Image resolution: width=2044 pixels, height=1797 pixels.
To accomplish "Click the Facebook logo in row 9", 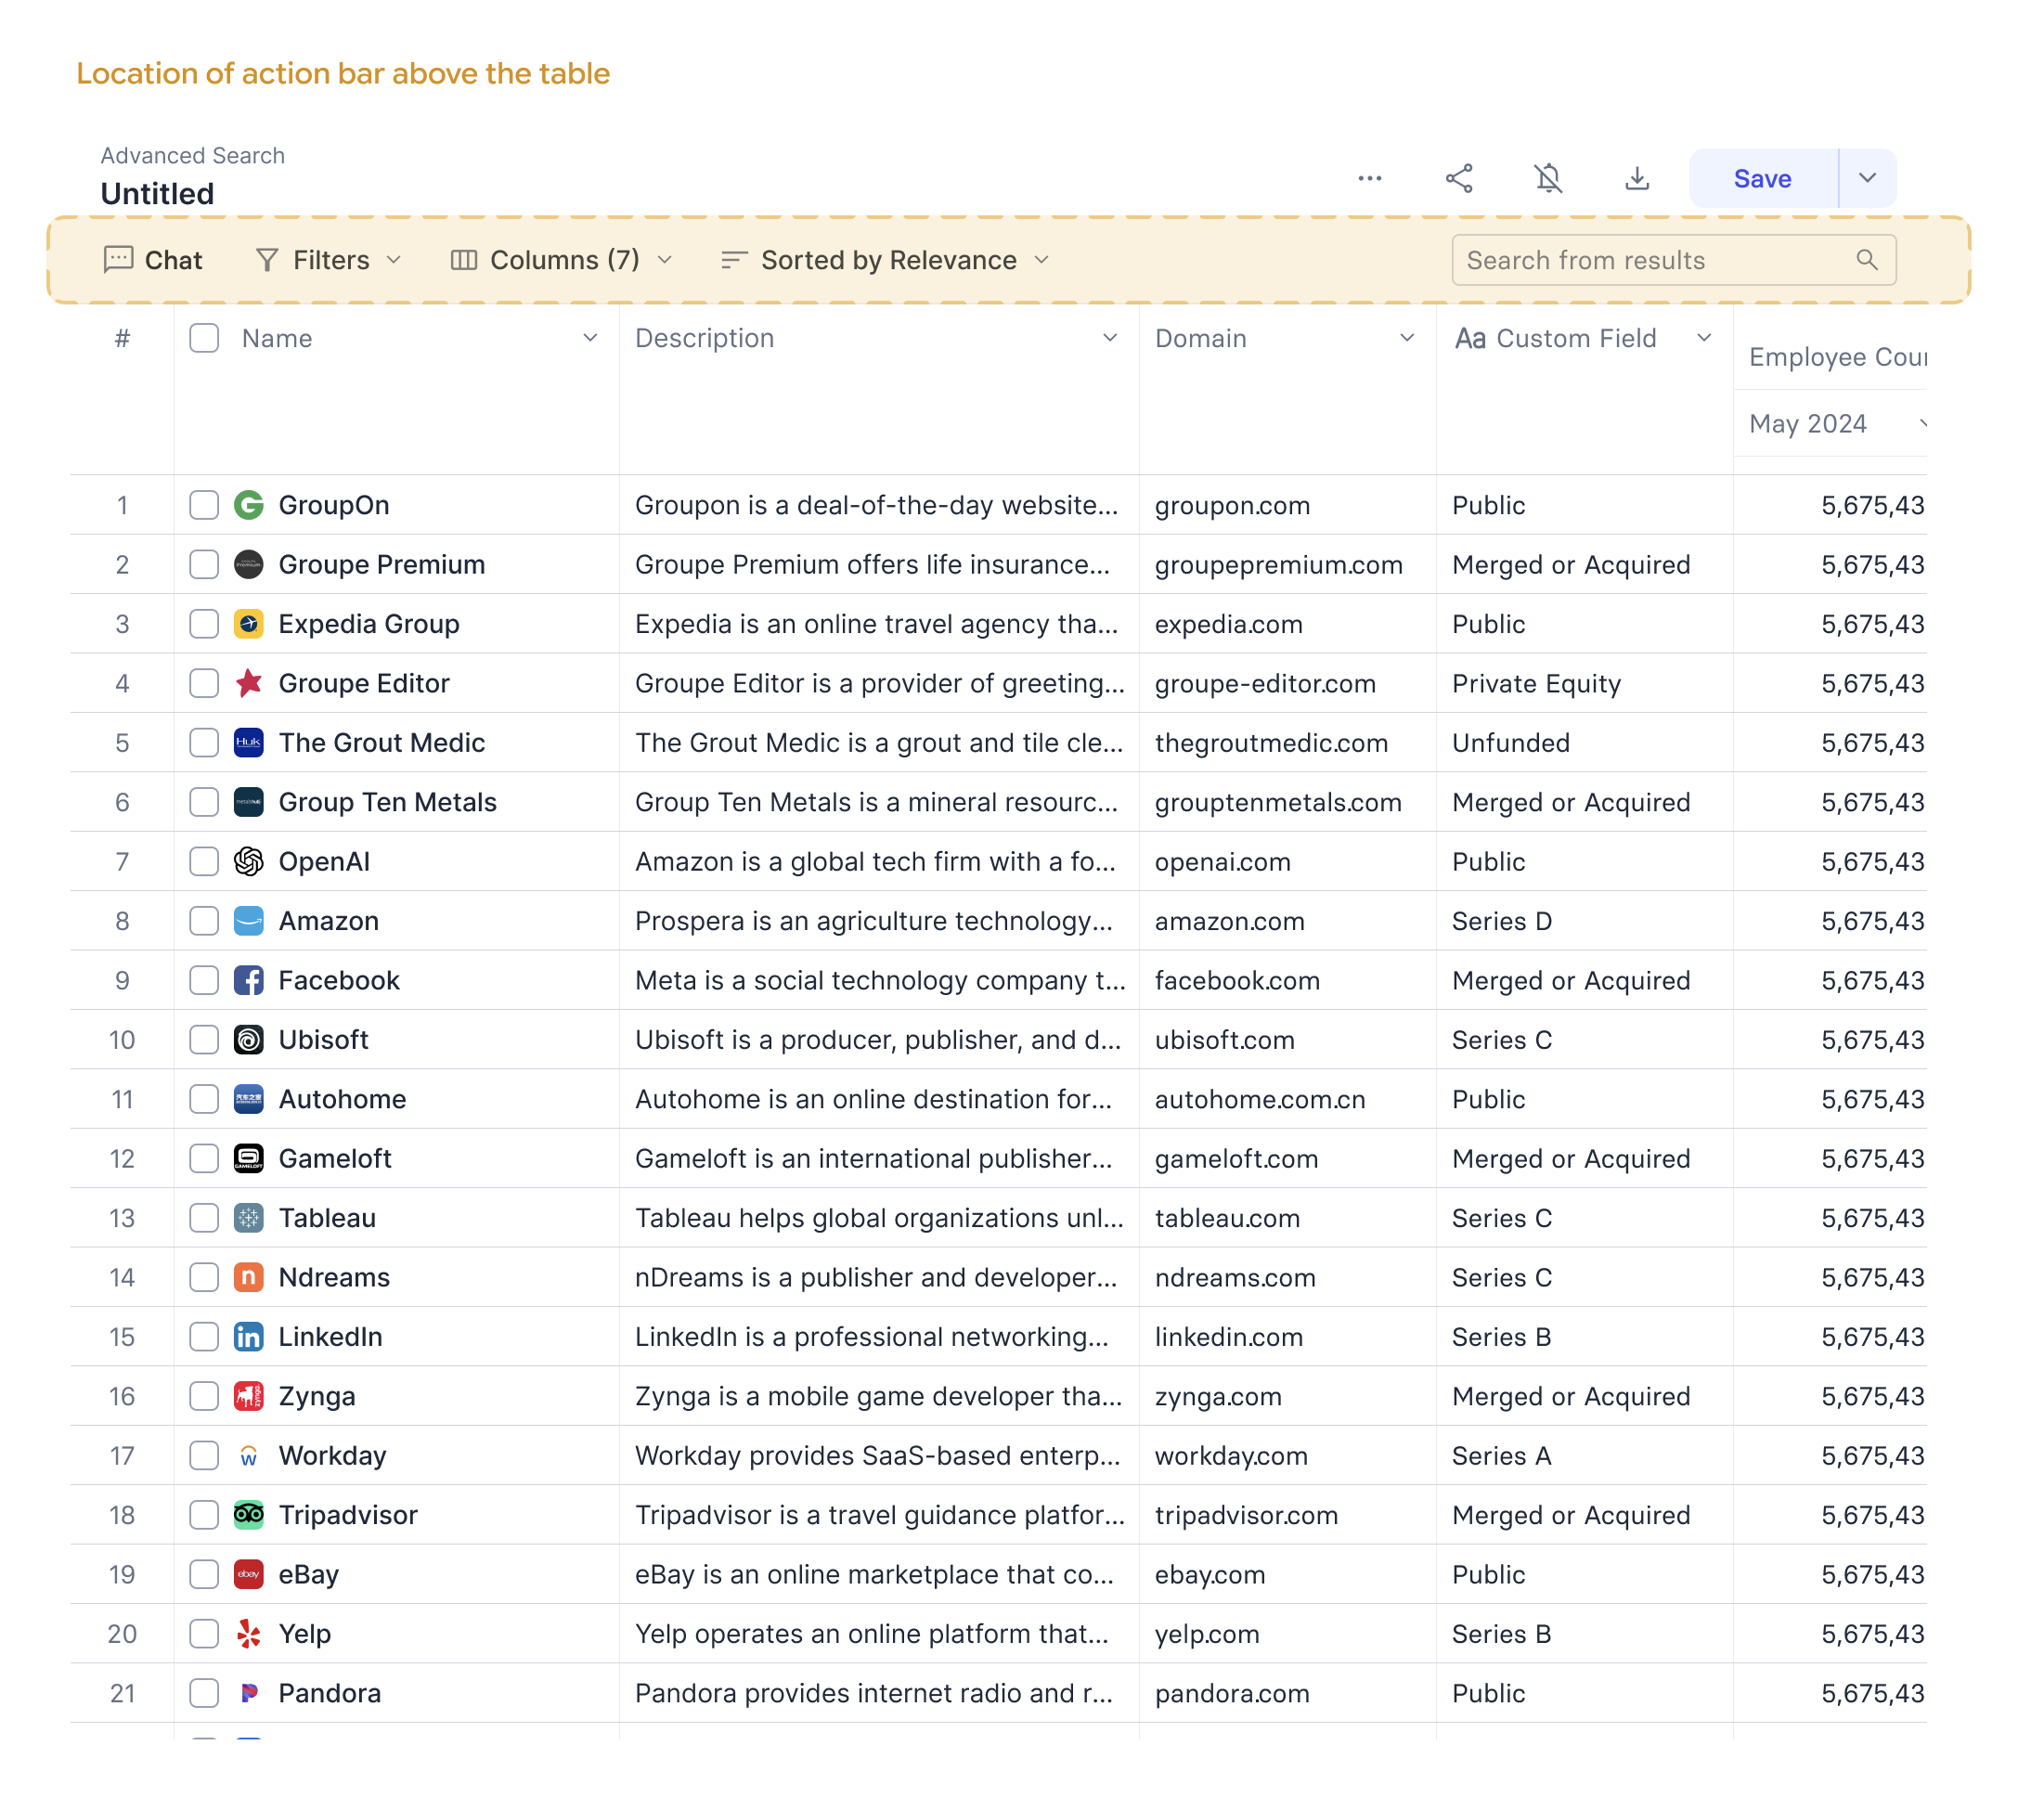I will 248,981.
